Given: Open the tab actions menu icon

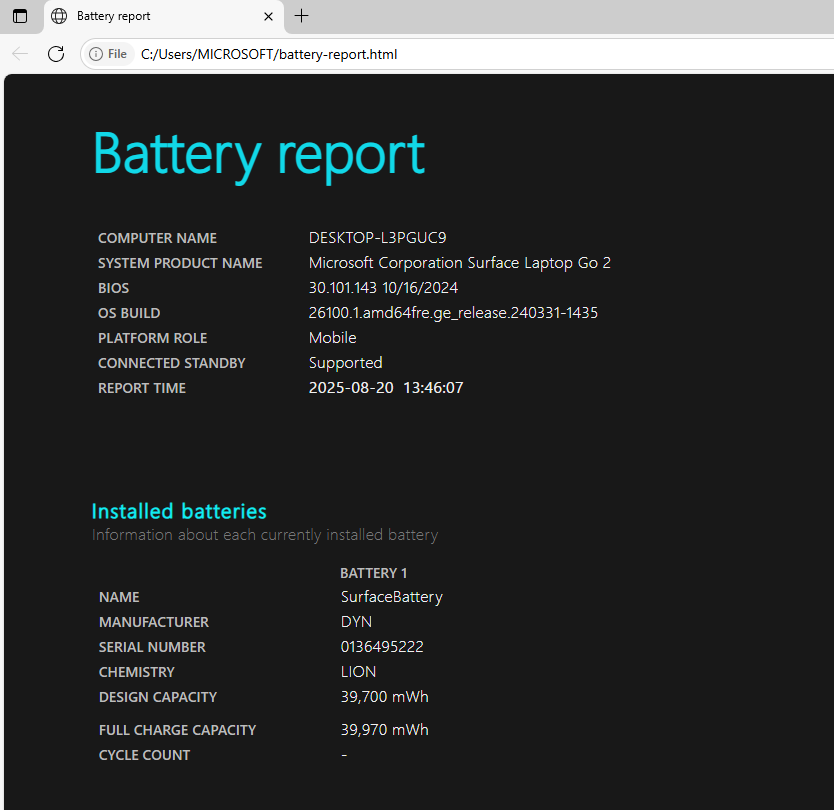Looking at the screenshot, I should pyautogui.click(x=20, y=16).
